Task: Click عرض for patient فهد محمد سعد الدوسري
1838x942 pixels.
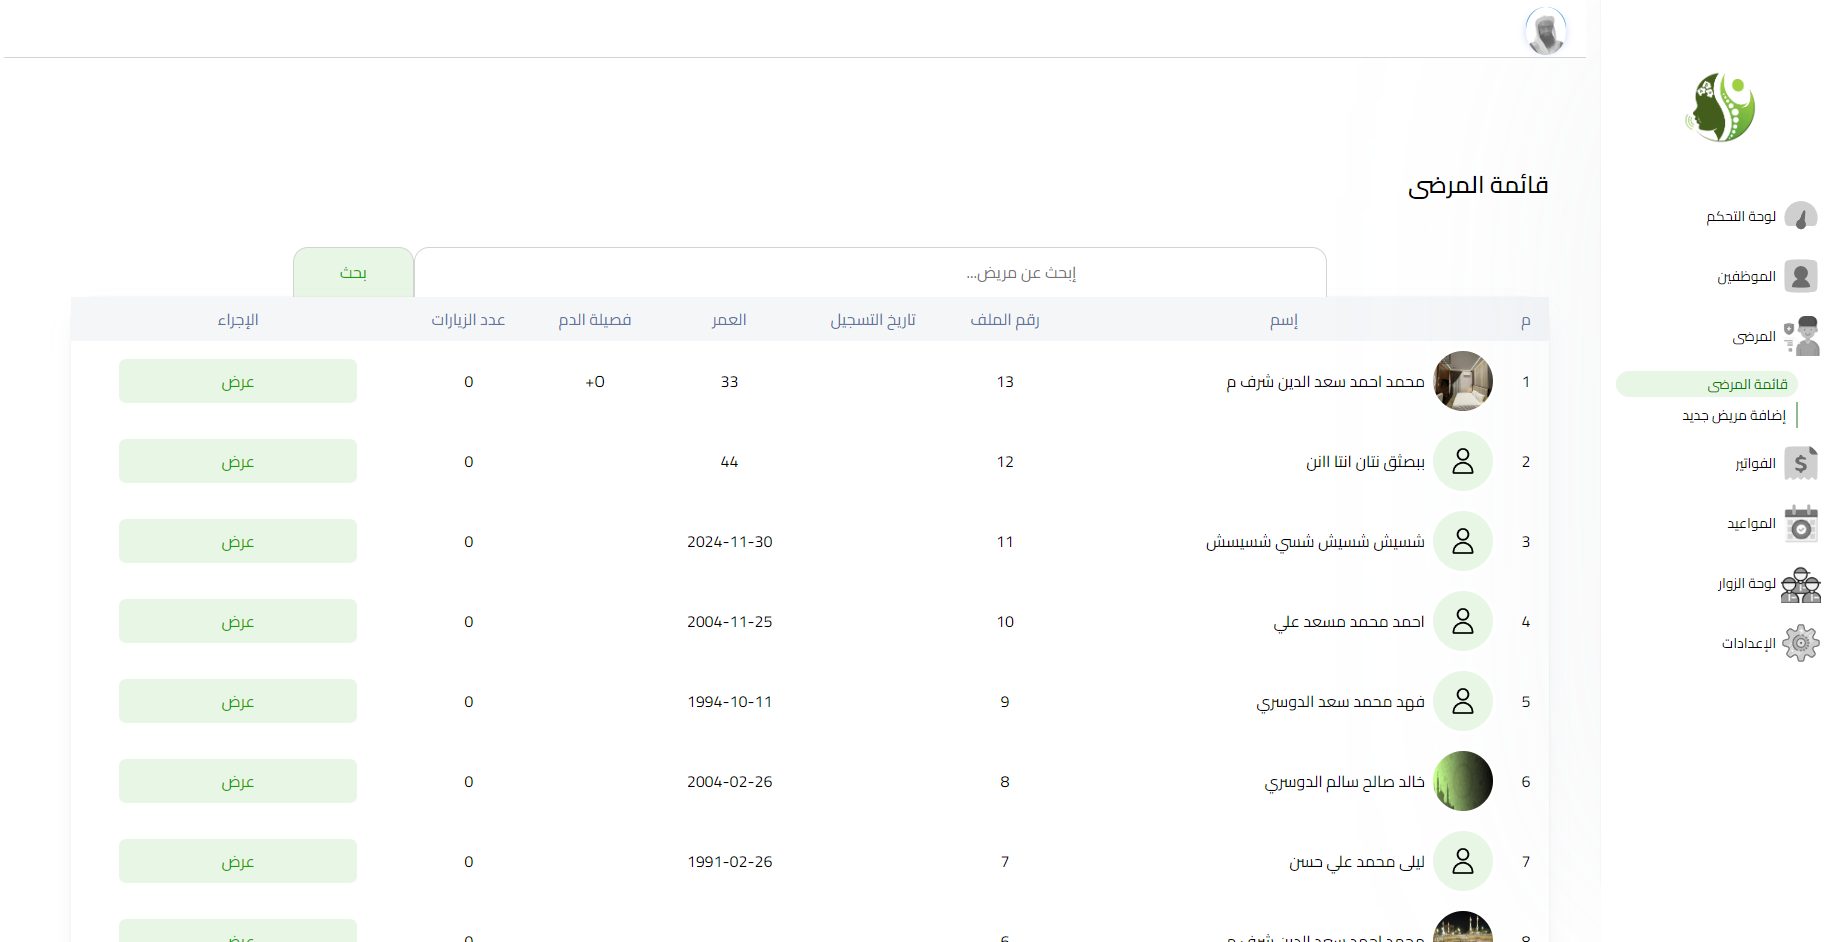Action: pos(237,701)
